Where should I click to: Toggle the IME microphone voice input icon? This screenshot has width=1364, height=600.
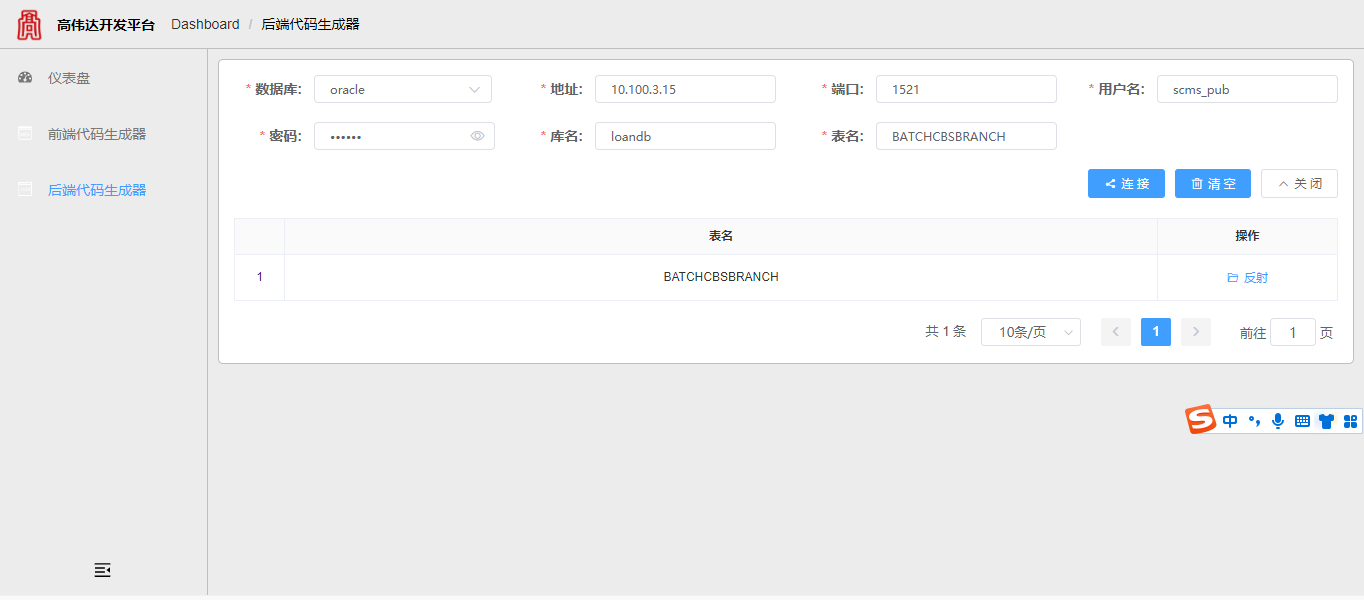1277,421
